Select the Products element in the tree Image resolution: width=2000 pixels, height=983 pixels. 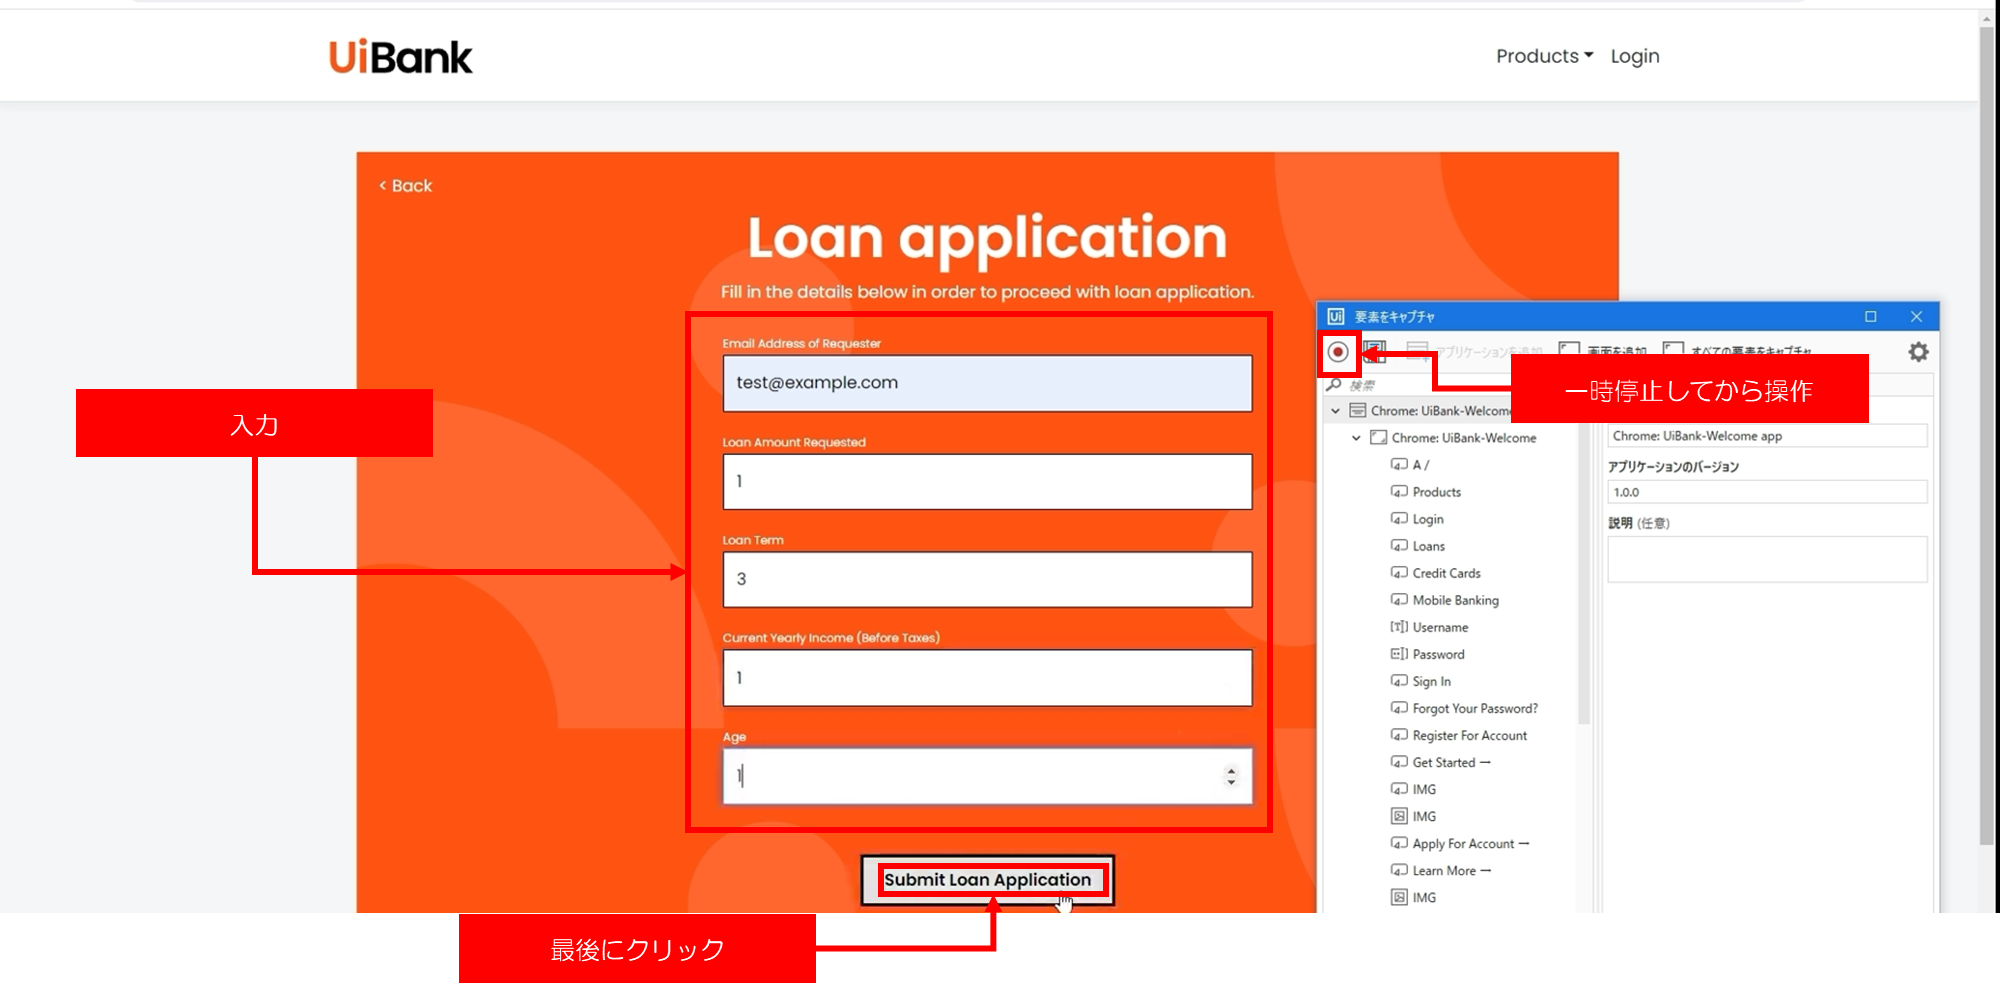tap(1436, 492)
